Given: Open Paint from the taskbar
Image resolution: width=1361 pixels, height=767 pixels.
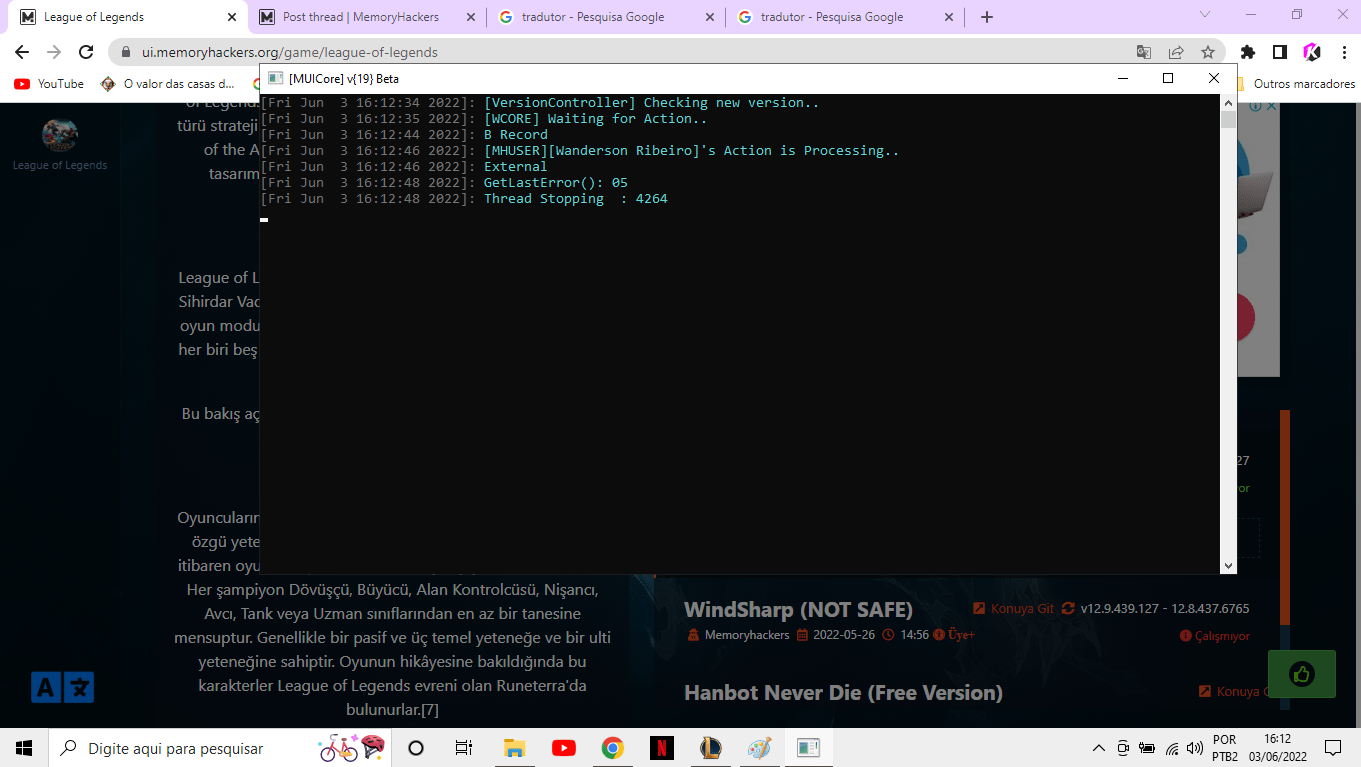Looking at the screenshot, I should pos(759,748).
